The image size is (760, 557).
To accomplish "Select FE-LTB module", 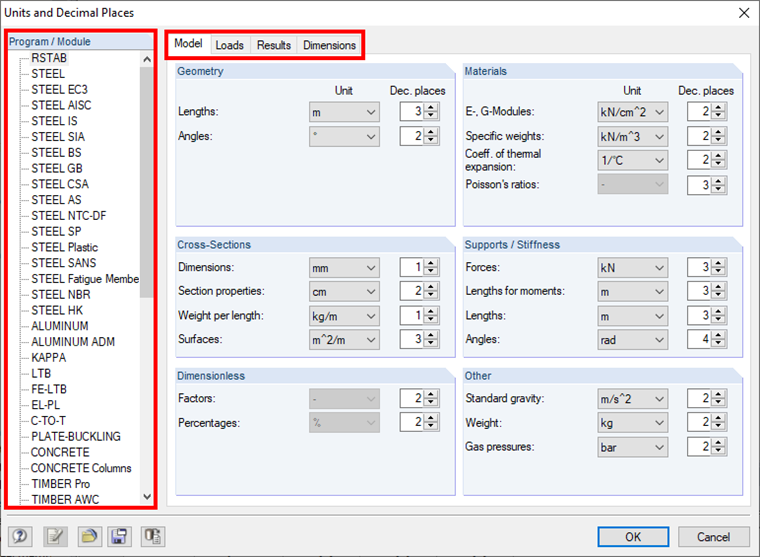I will [49, 389].
